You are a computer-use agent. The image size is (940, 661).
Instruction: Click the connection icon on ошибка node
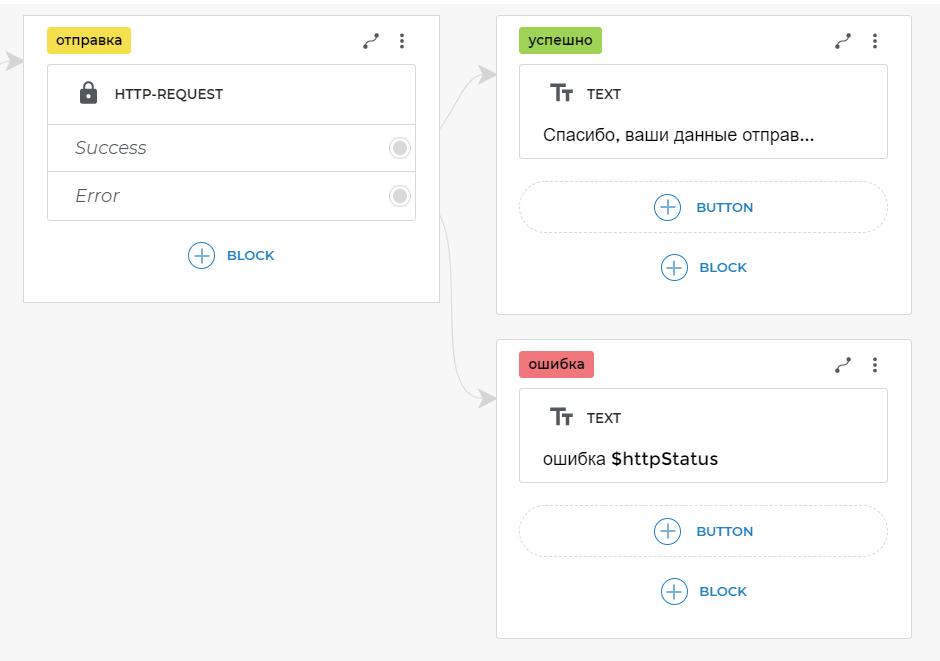(x=843, y=365)
